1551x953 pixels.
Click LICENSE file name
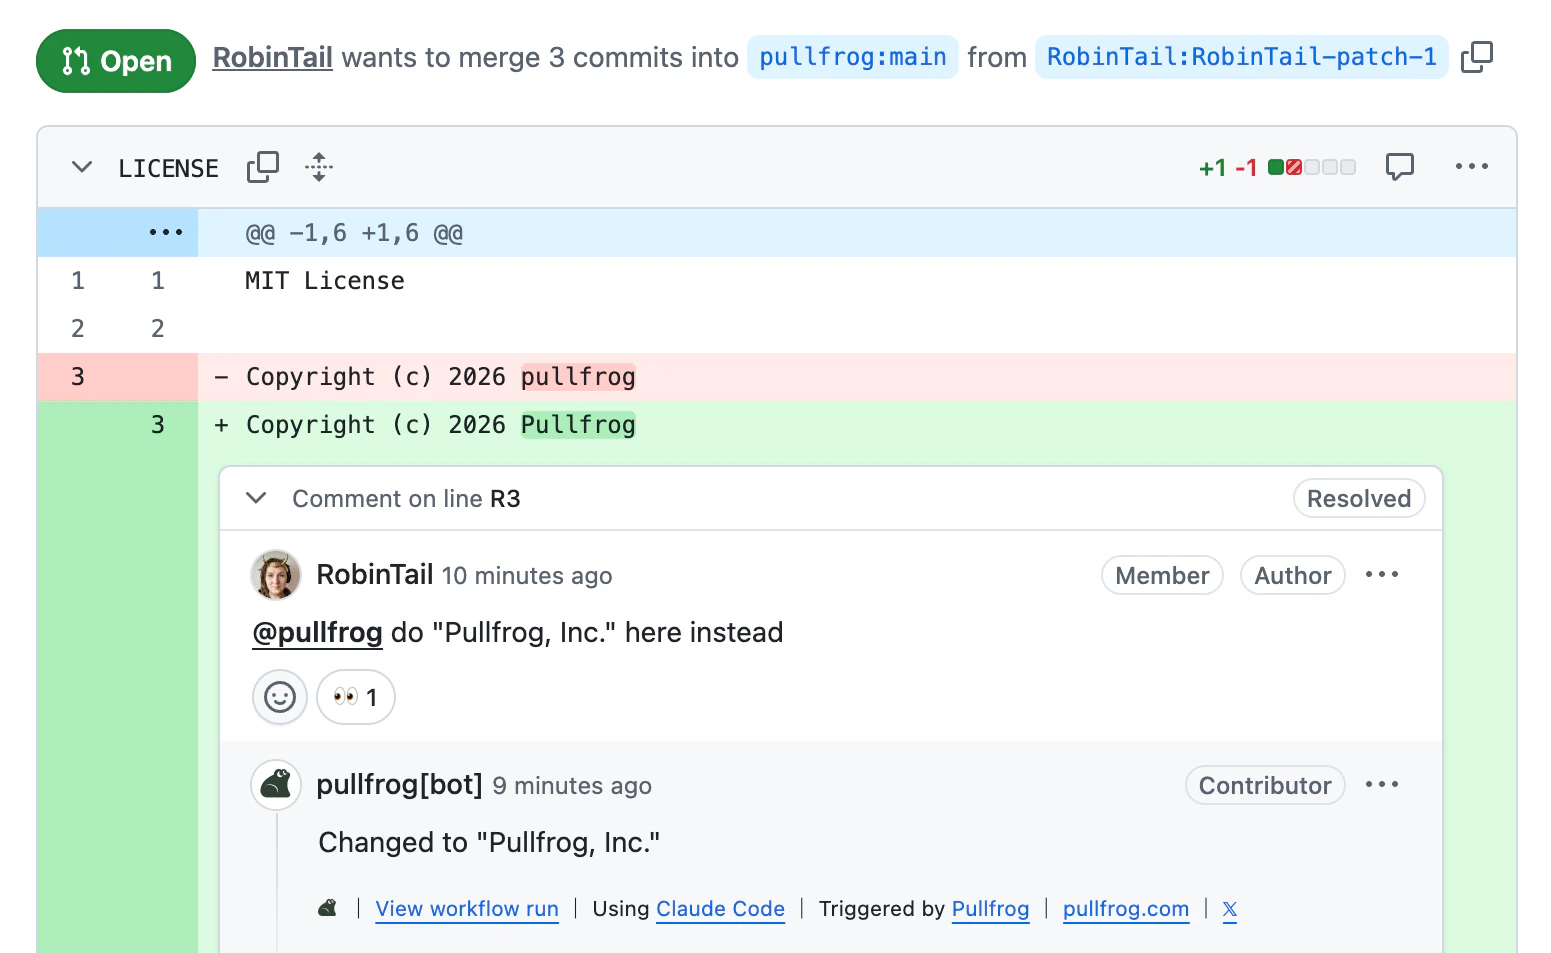coord(168,168)
